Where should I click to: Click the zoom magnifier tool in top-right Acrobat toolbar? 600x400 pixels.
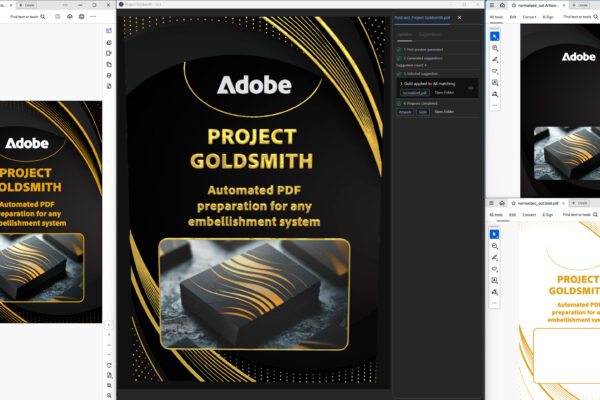point(495,48)
